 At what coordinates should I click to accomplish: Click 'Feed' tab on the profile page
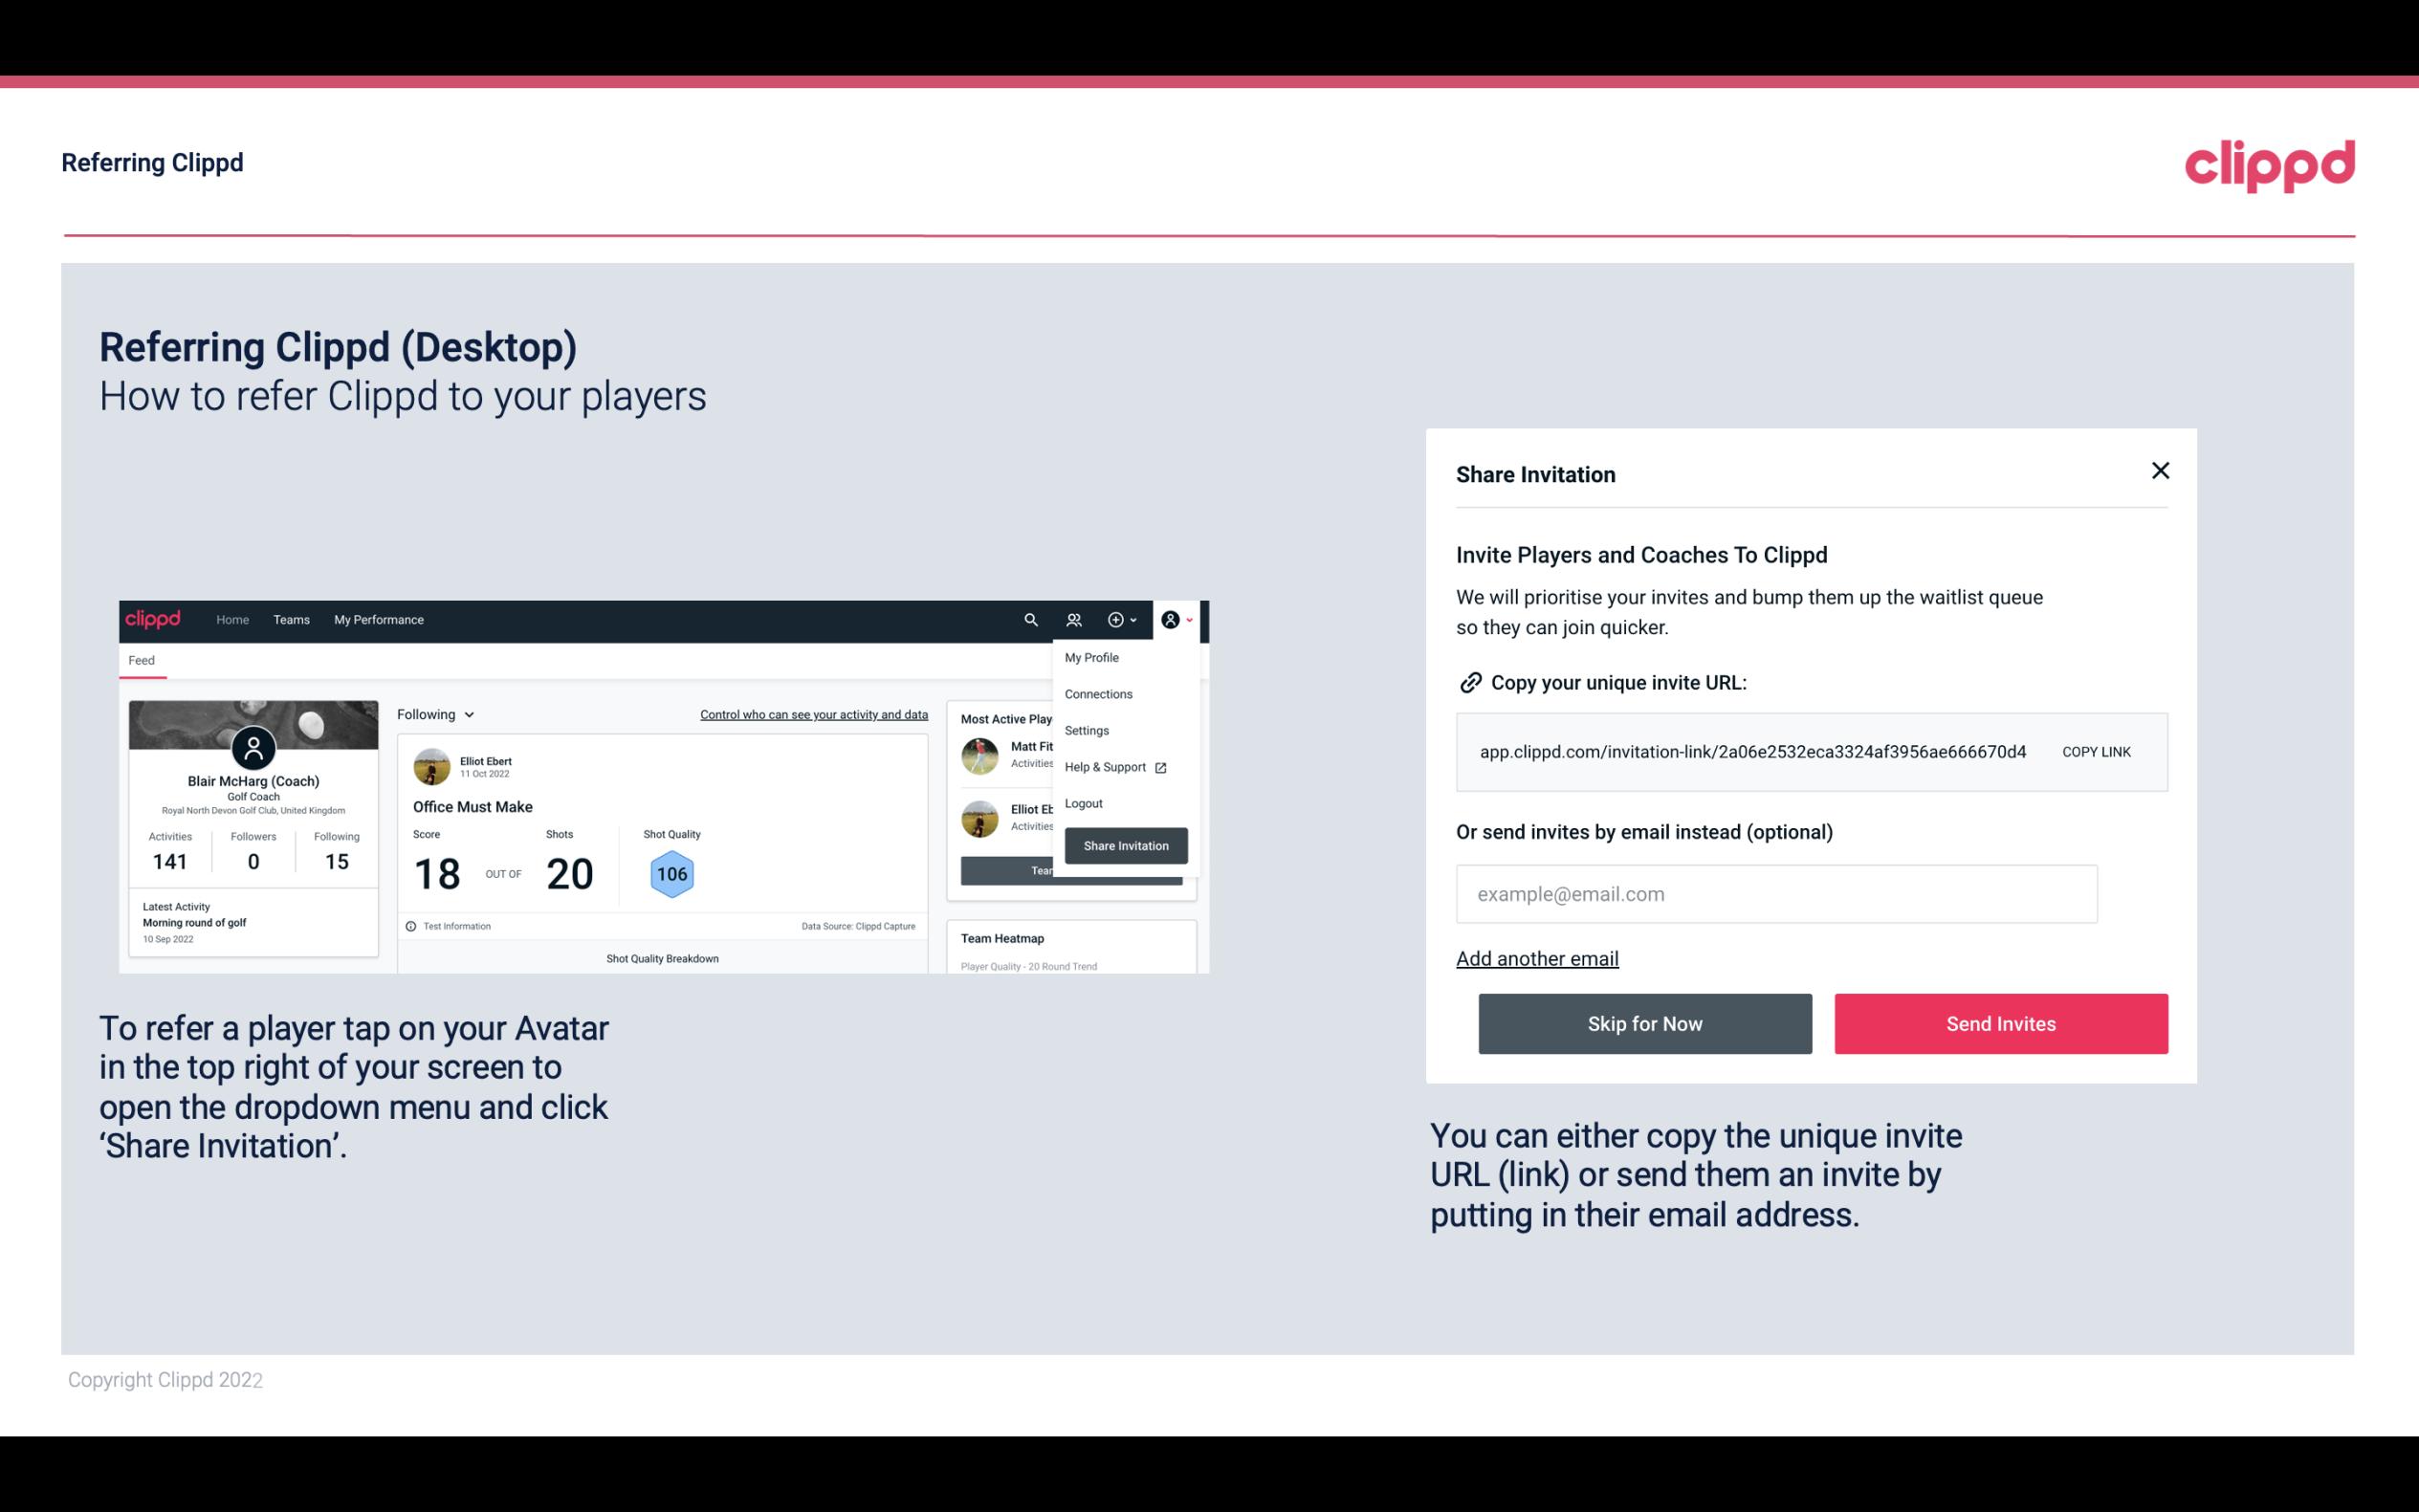click(x=141, y=660)
